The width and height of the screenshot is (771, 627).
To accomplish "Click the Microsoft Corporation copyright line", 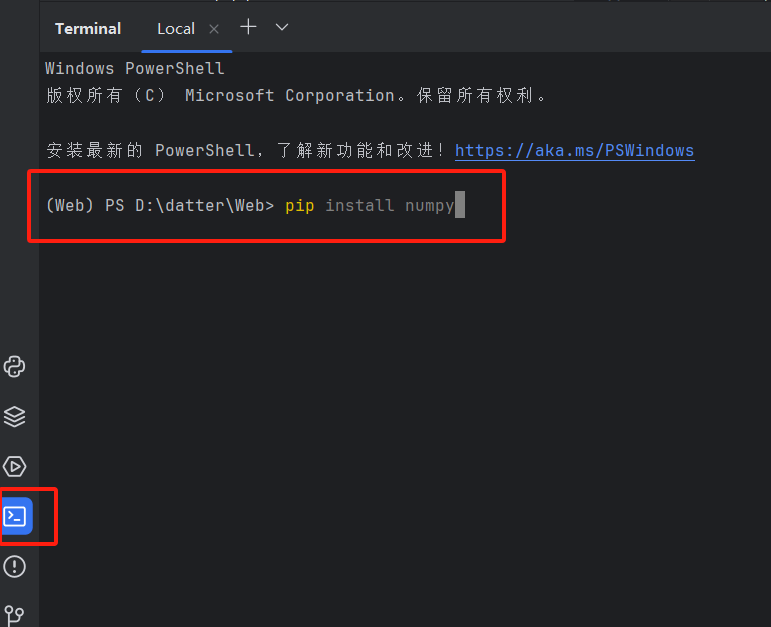I will [x=297, y=95].
